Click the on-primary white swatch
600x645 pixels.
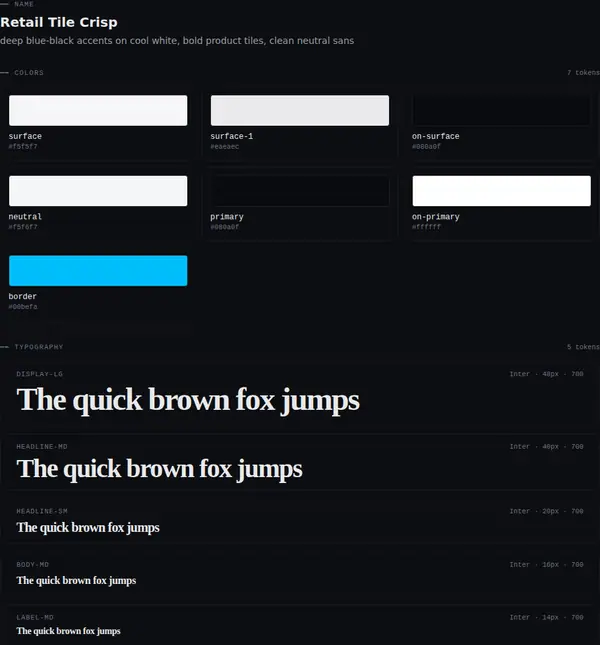pos(501,191)
